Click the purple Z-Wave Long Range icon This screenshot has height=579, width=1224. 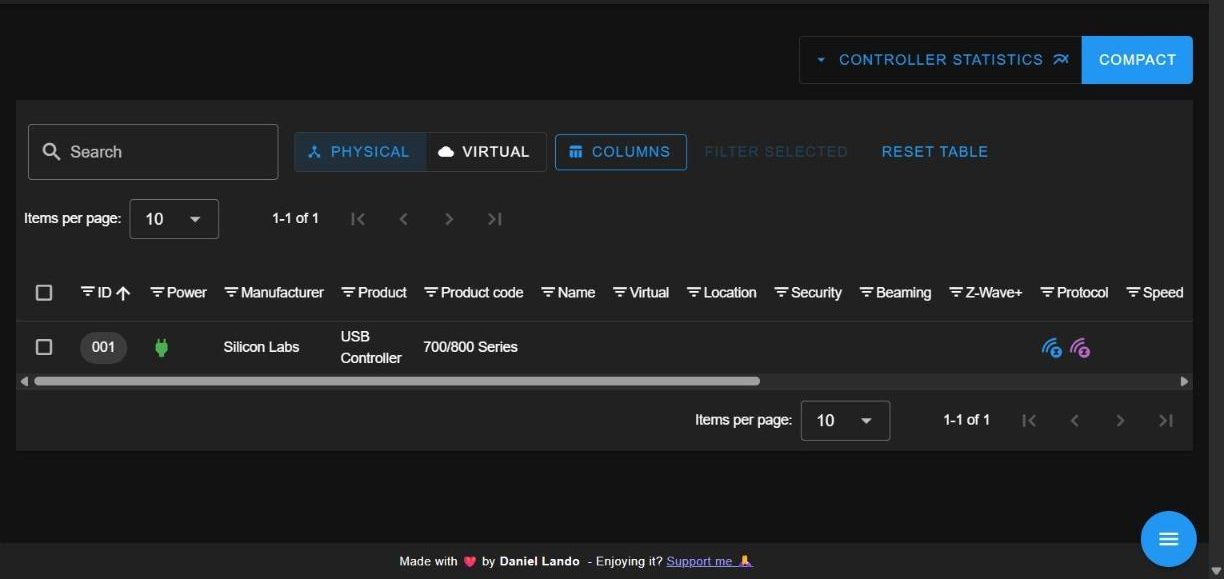1080,348
